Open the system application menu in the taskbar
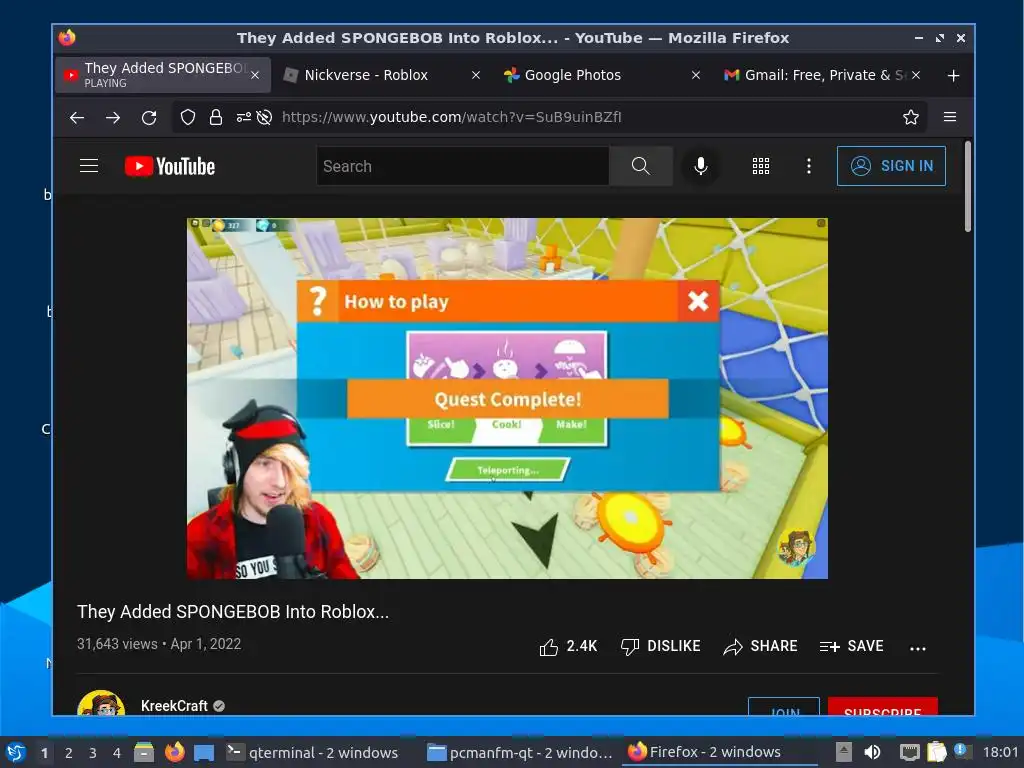The height and width of the screenshot is (768, 1024). pos(15,752)
